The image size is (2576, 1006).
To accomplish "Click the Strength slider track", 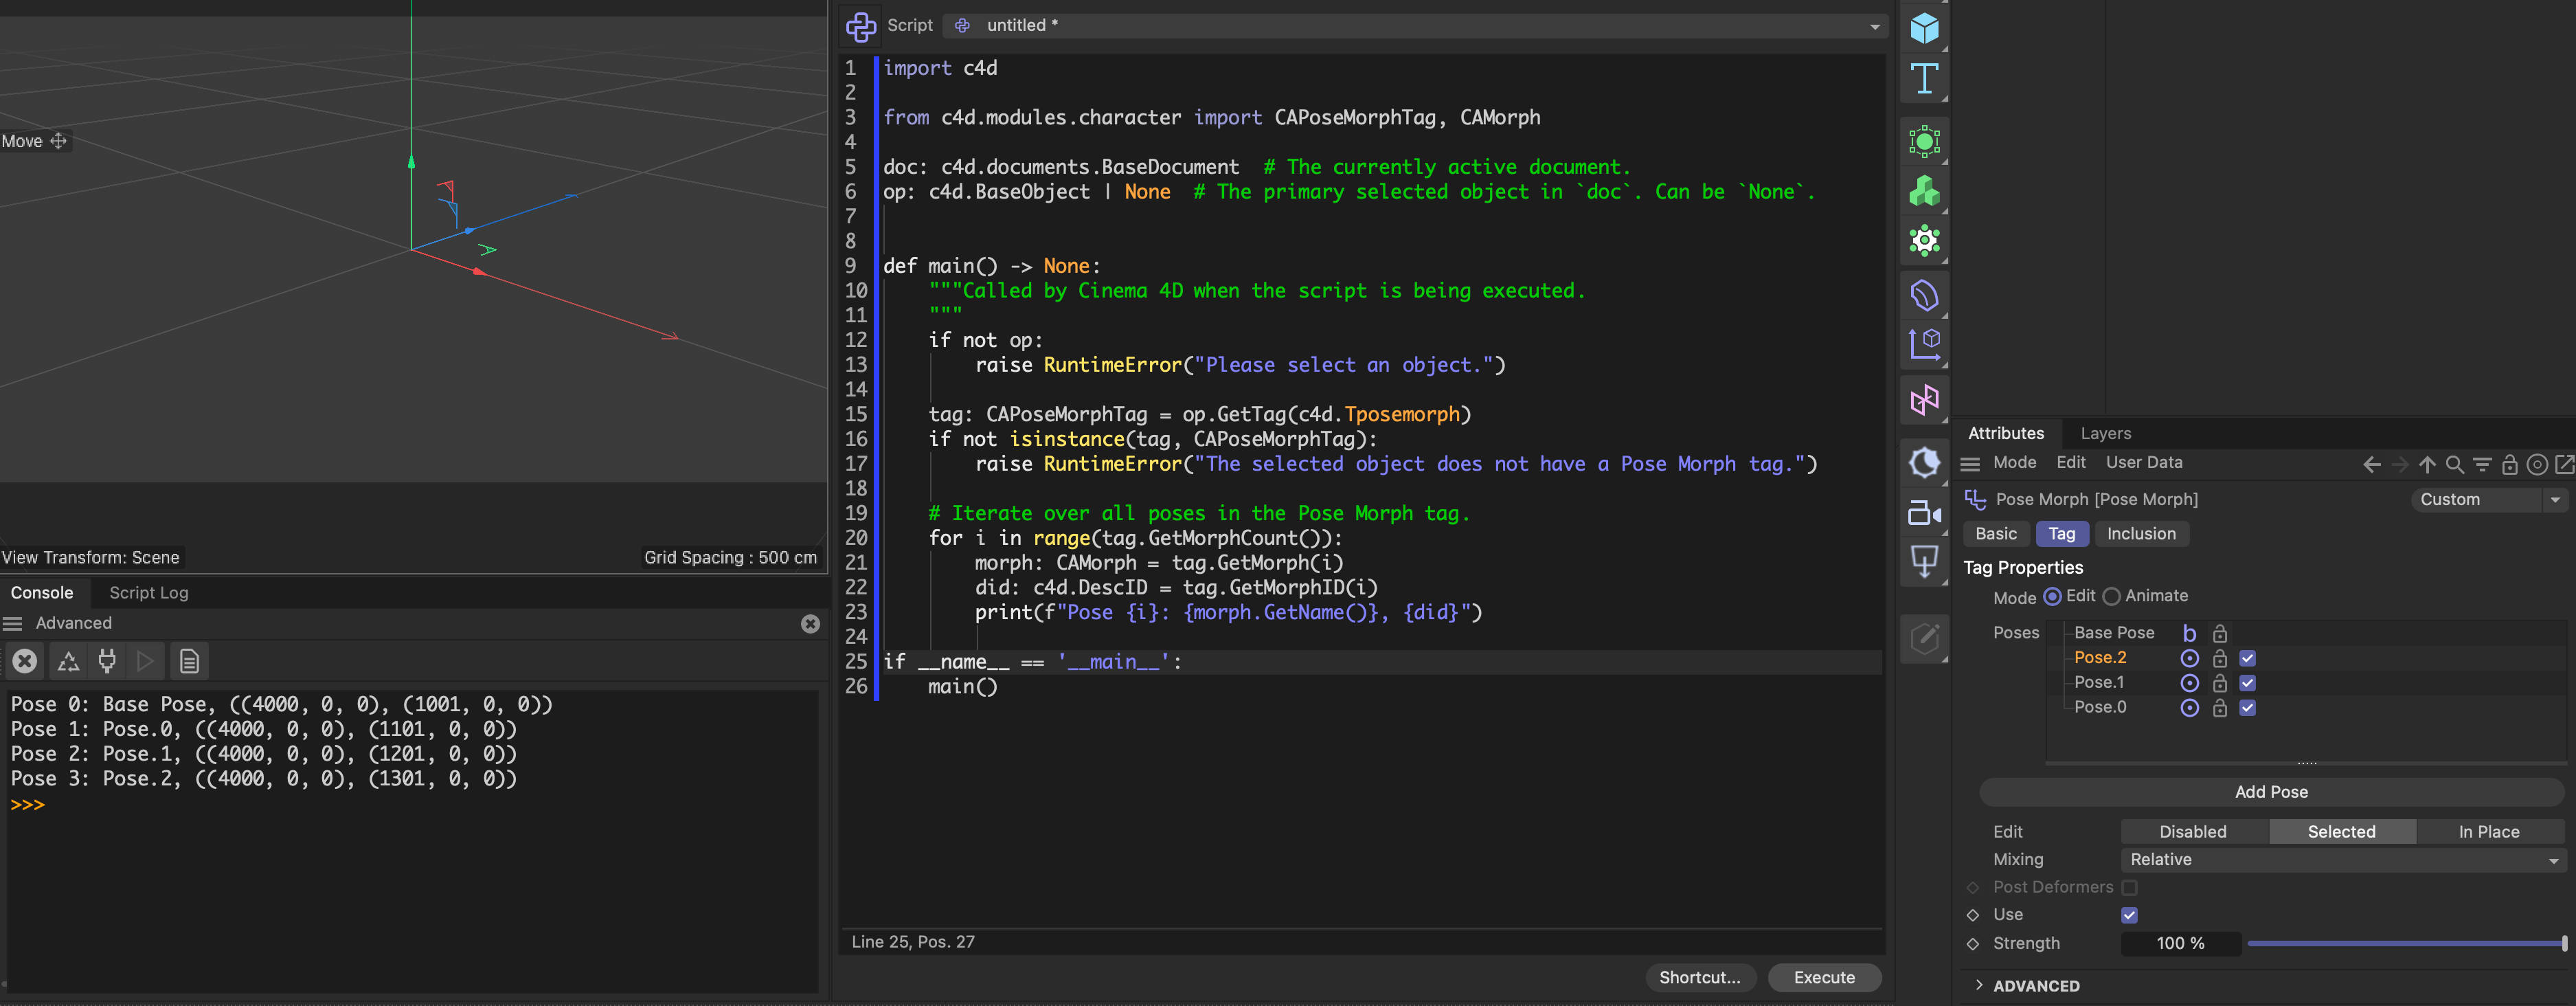I will 2400,943.
